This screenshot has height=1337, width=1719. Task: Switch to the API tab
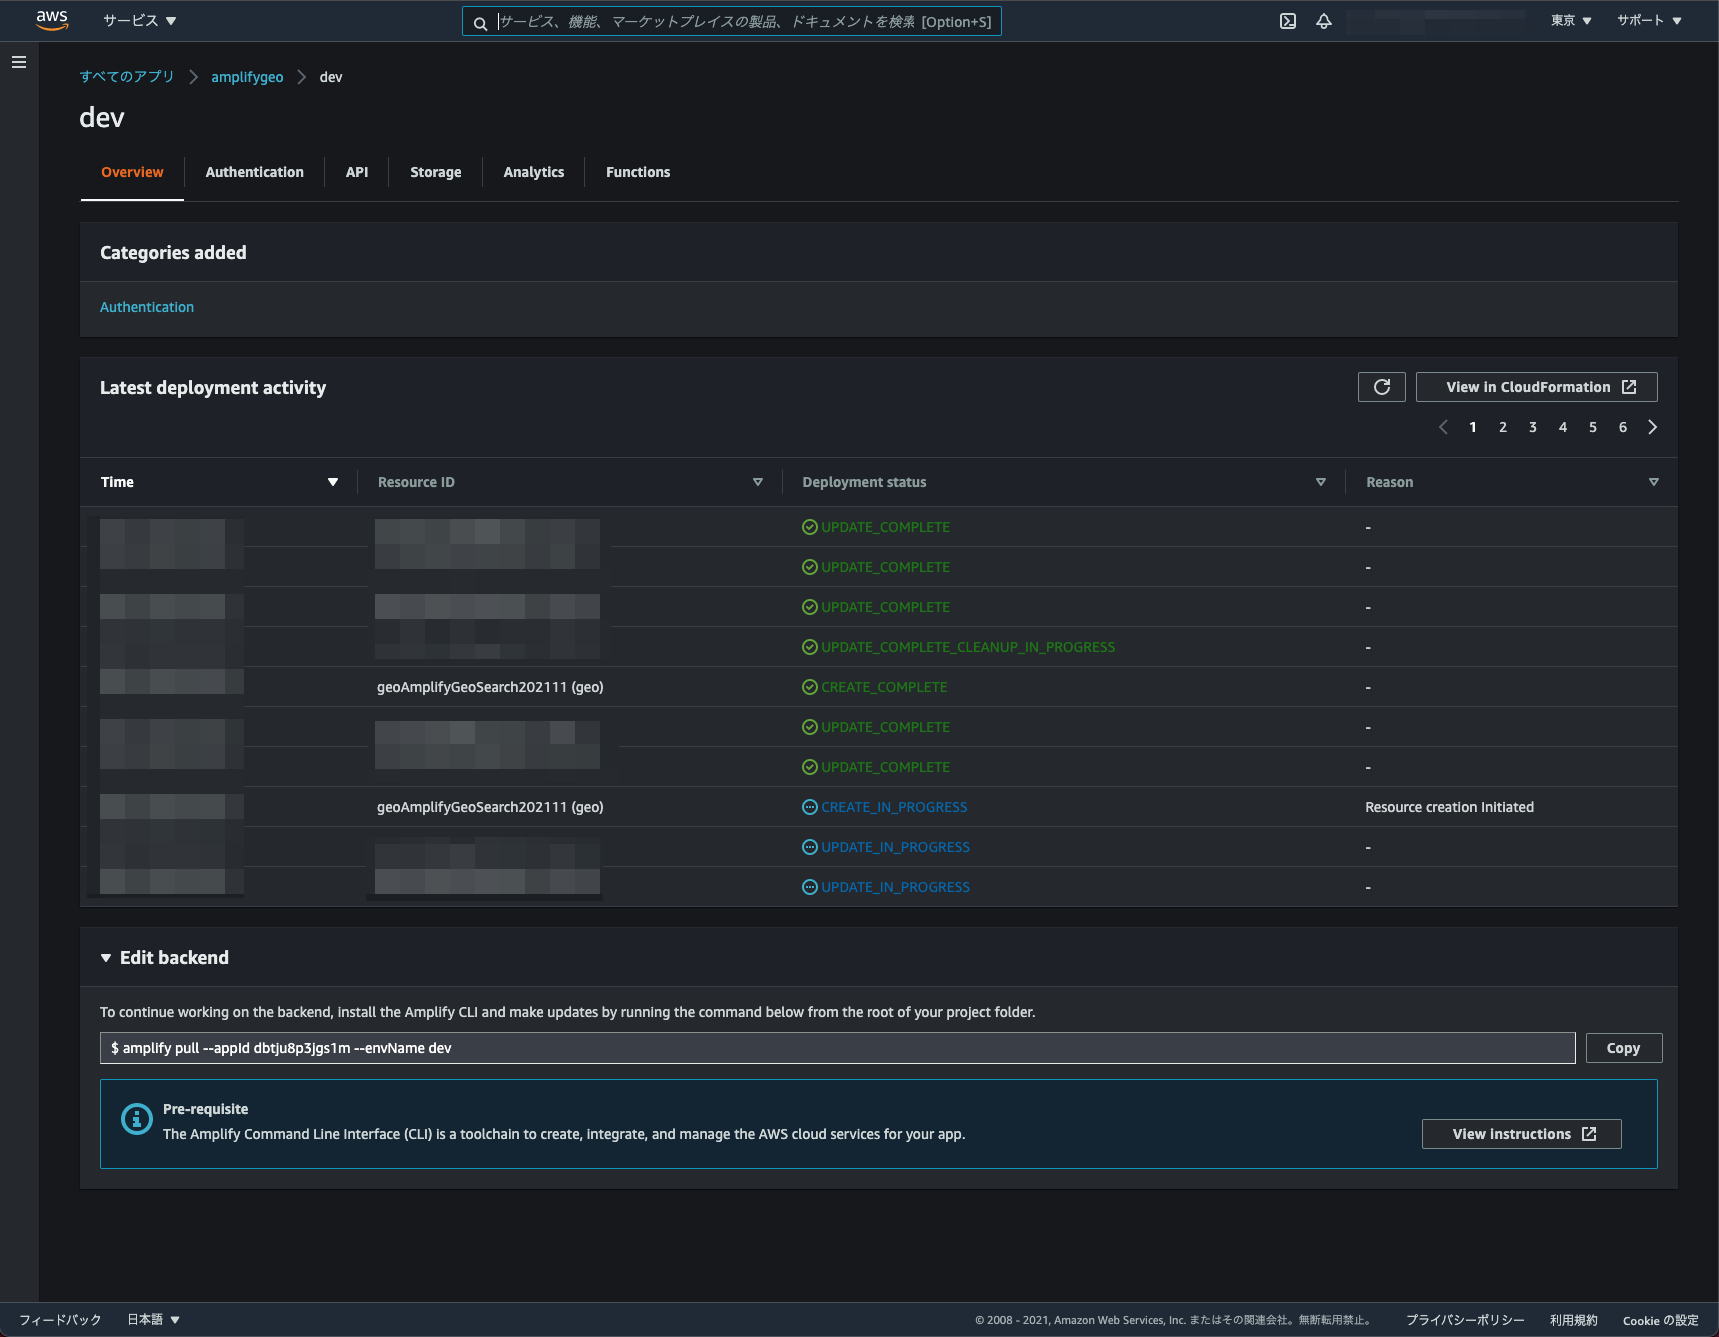coord(357,172)
